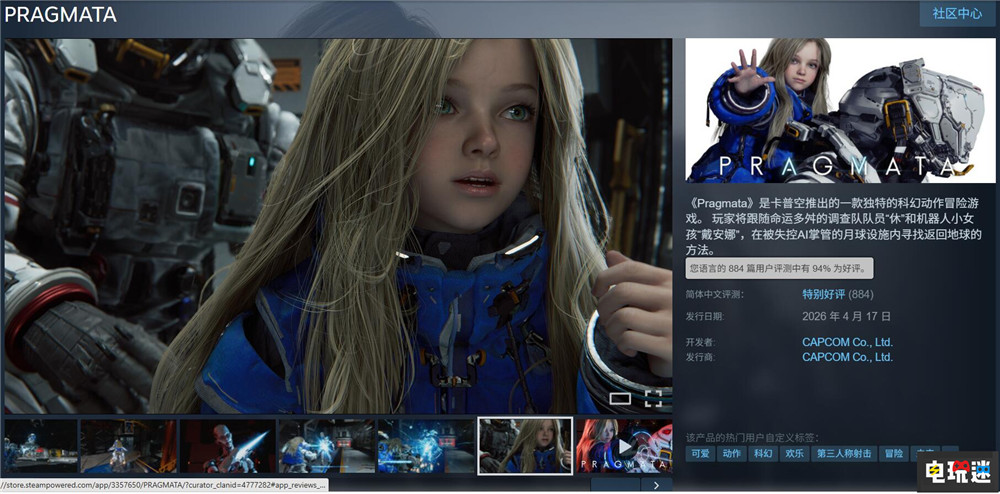Select the fifth blue effects thumbnail
This screenshot has height=494, width=1000.
(x=425, y=445)
